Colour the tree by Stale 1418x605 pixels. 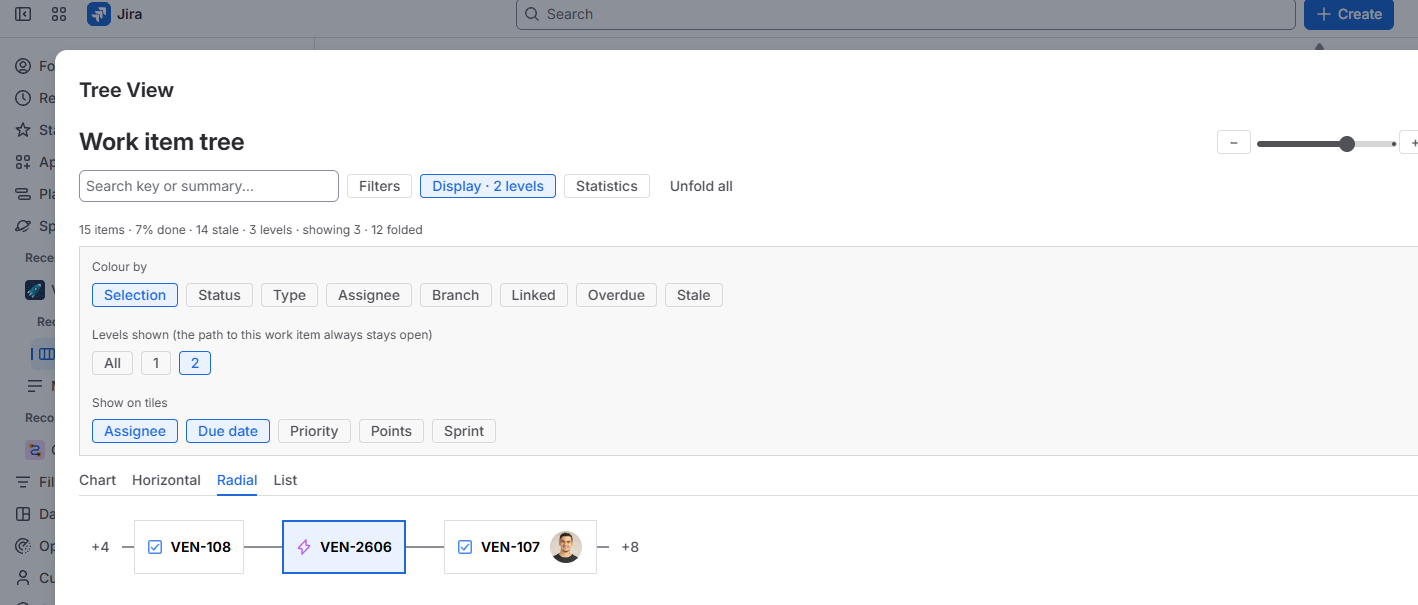pos(694,295)
